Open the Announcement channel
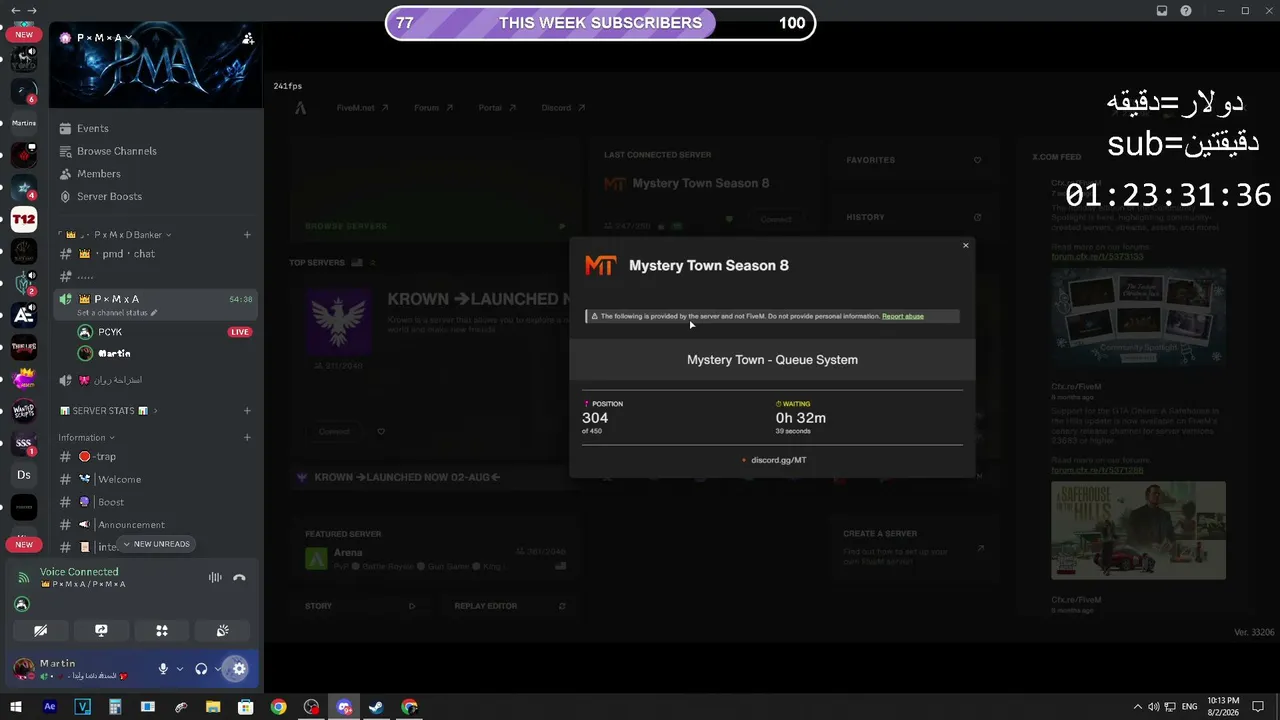This screenshot has height=720, width=1280. pyautogui.click(x=156, y=525)
